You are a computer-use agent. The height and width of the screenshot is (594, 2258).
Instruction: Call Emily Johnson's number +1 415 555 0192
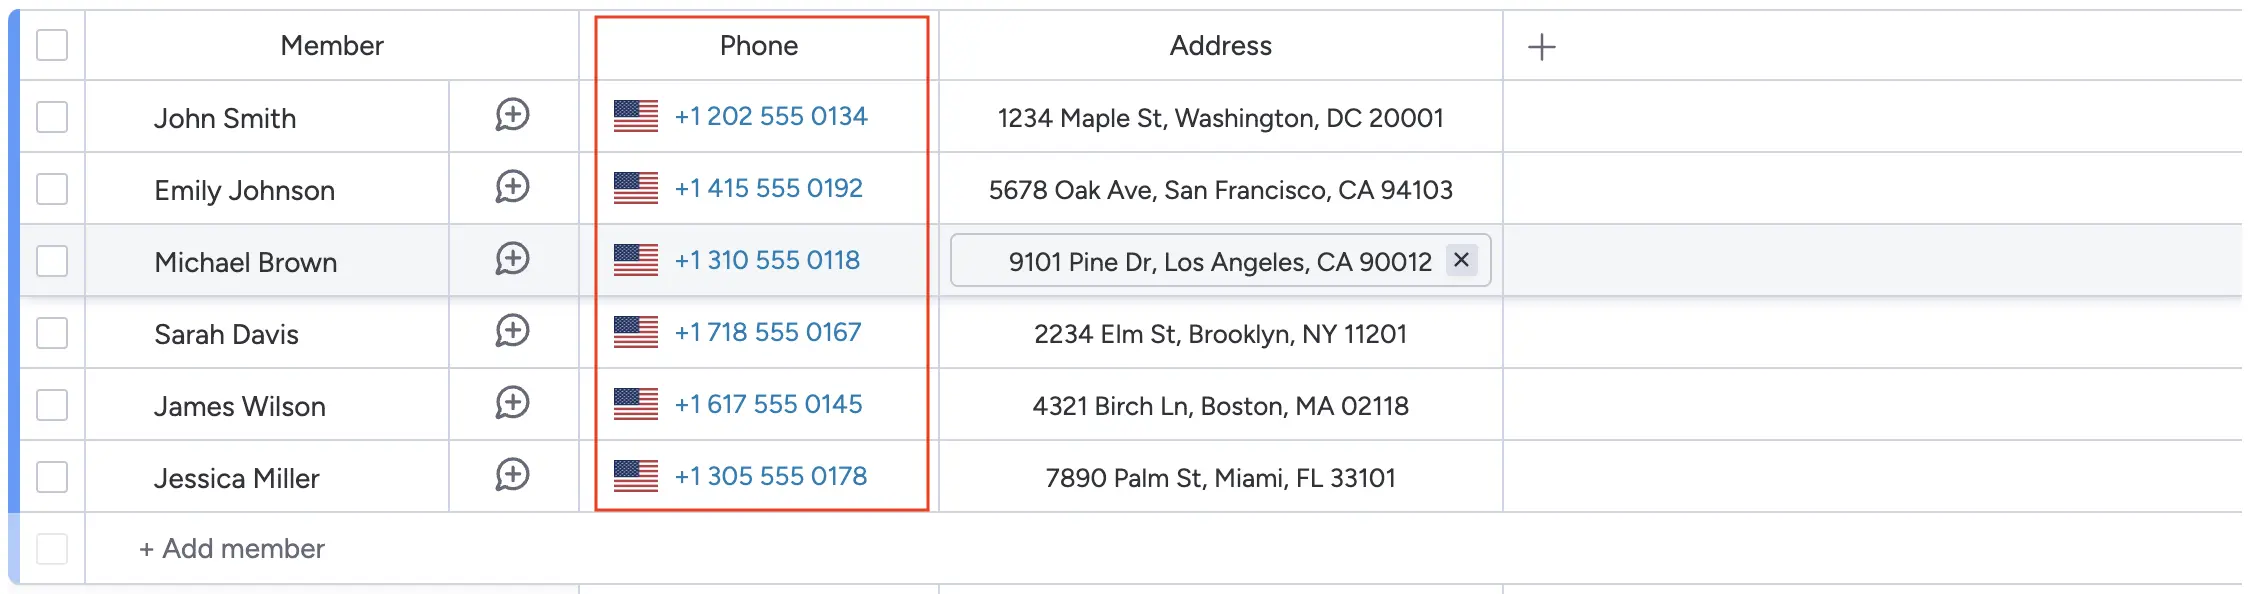click(x=768, y=188)
